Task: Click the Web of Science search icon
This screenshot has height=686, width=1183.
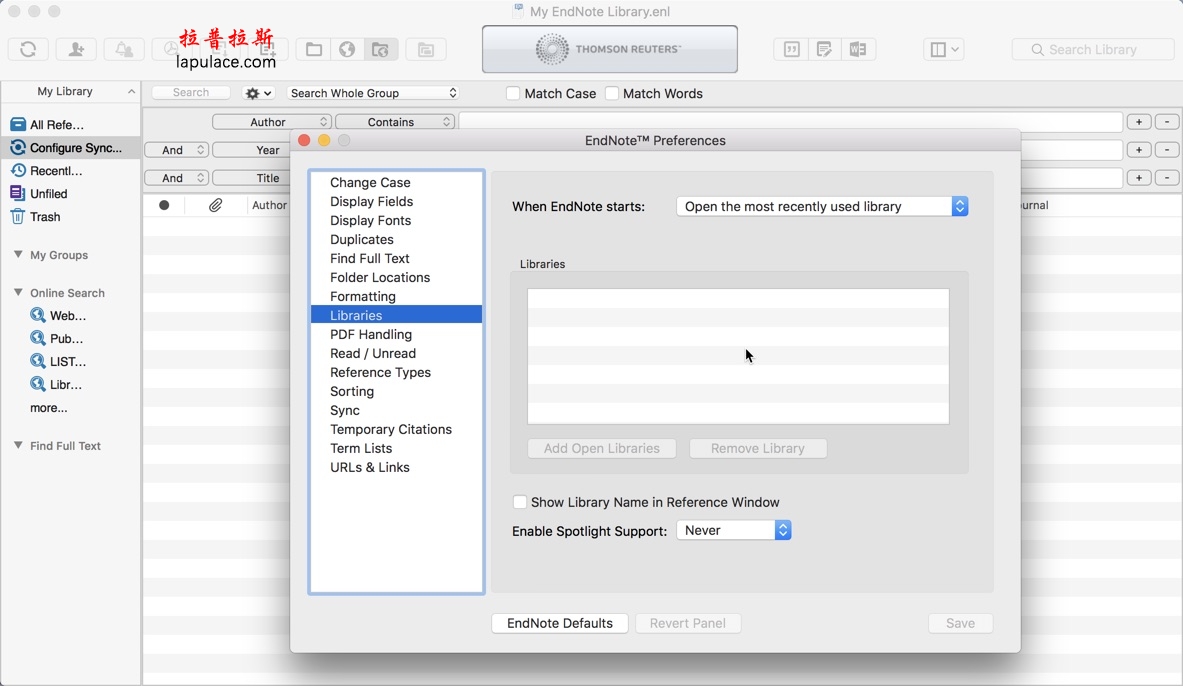Action: (38, 315)
